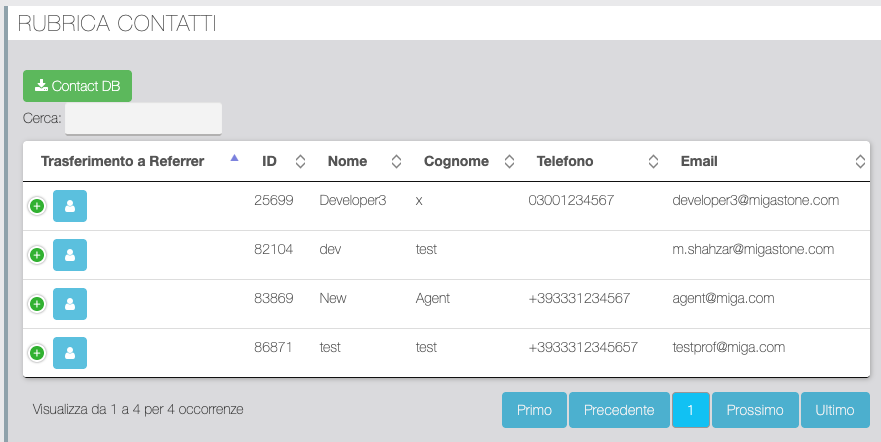Click blue user icon for Developer3
The width and height of the screenshot is (881, 442).
(x=70, y=206)
